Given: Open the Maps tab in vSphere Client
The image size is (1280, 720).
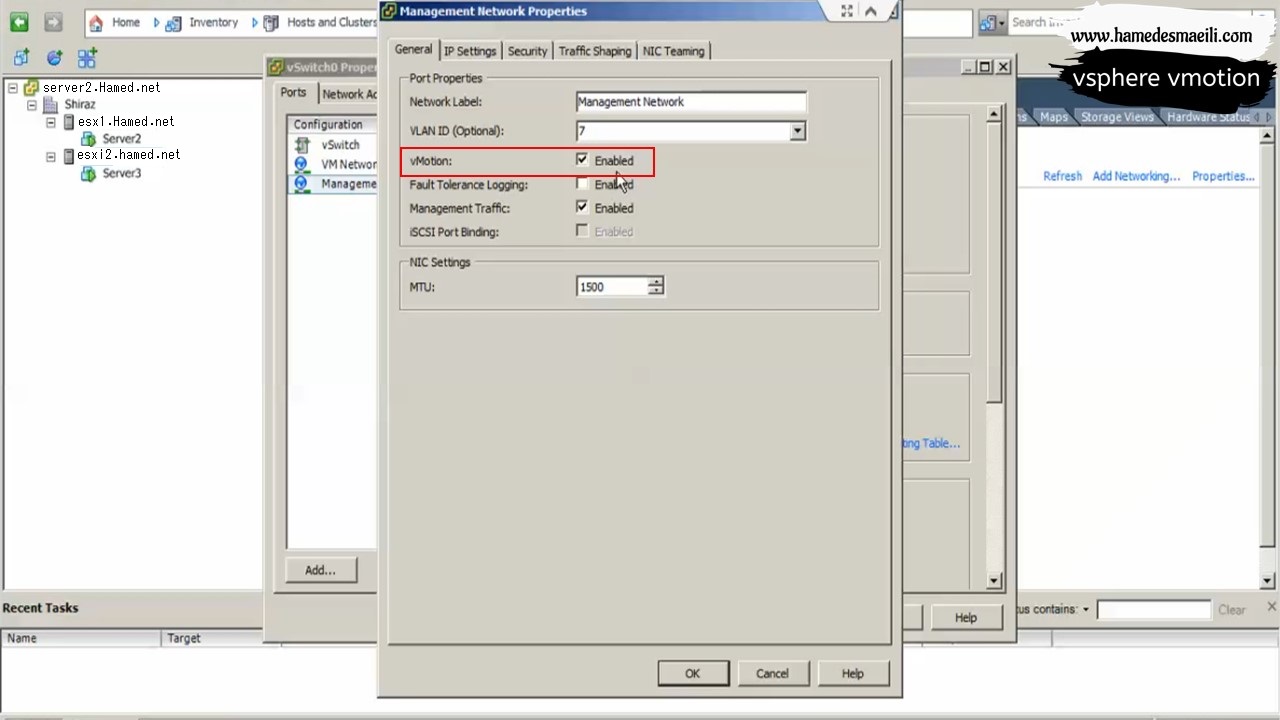Looking at the screenshot, I should point(1053,117).
